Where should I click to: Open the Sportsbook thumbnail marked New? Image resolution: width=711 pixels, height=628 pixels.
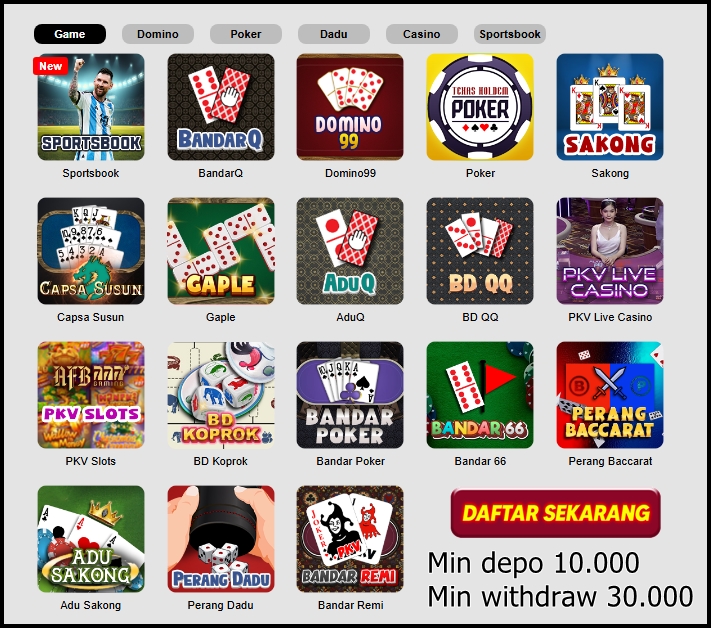pos(91,107)
